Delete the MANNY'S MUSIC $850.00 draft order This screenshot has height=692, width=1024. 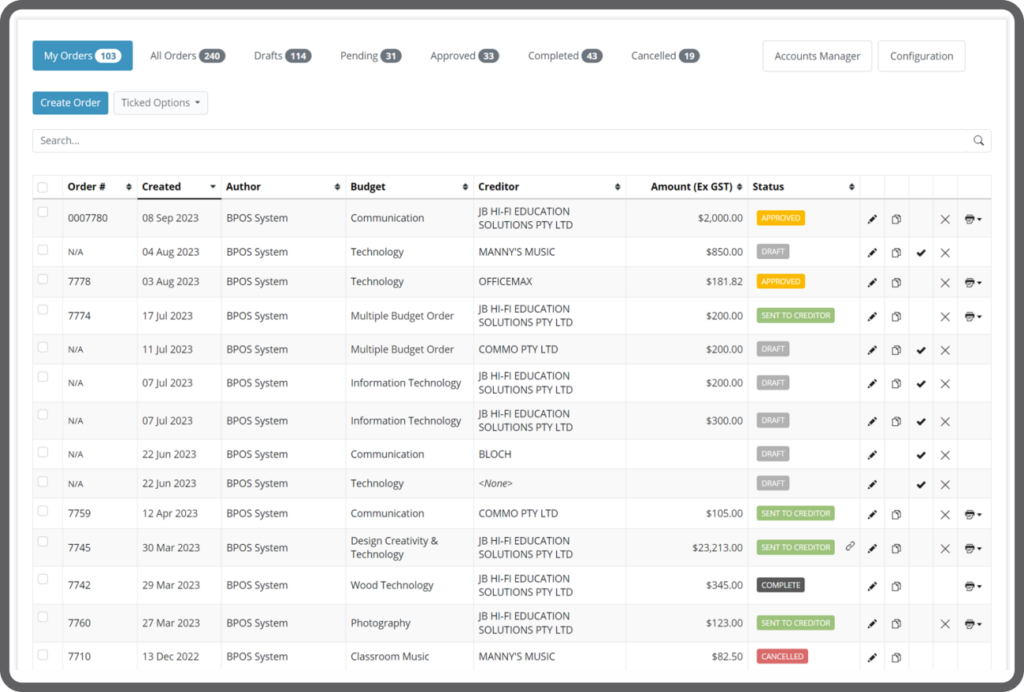pos(945,253)
